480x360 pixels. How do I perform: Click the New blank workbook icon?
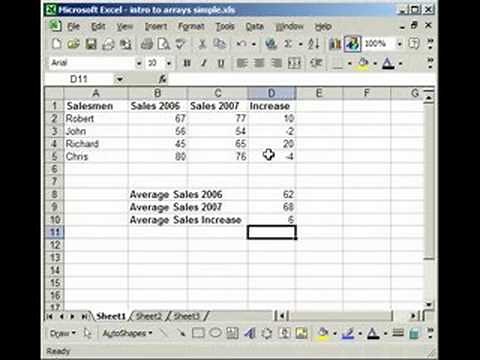point(57,44)
